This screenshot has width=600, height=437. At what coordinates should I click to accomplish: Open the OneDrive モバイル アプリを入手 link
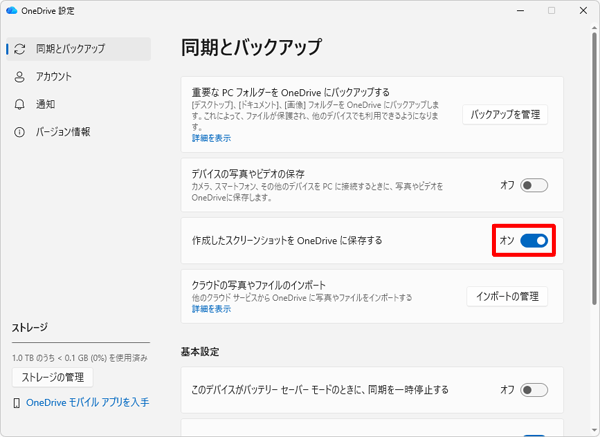pyautogui.click(x=88, y=403)
